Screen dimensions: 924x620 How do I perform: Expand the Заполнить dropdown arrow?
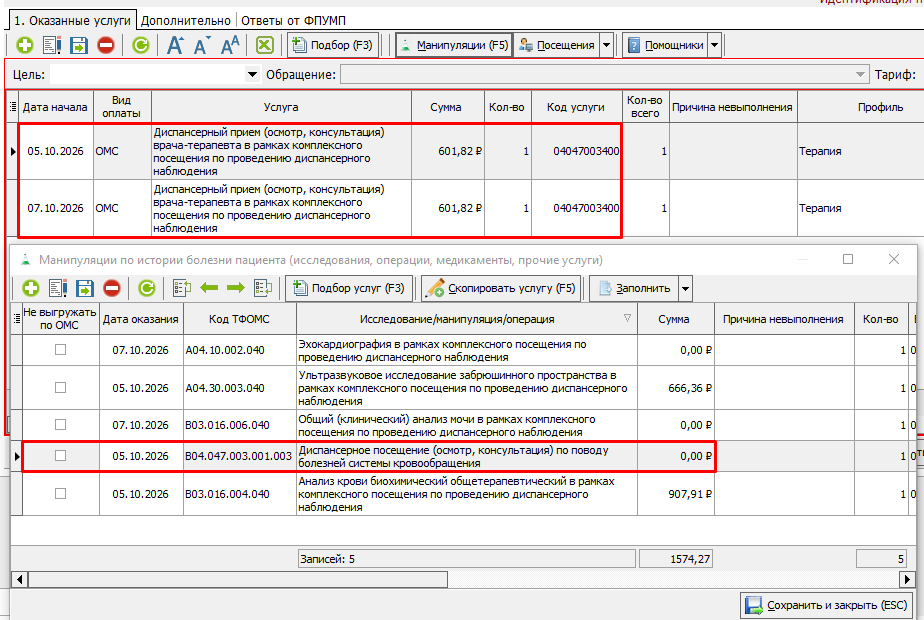[x=685, y=289]
